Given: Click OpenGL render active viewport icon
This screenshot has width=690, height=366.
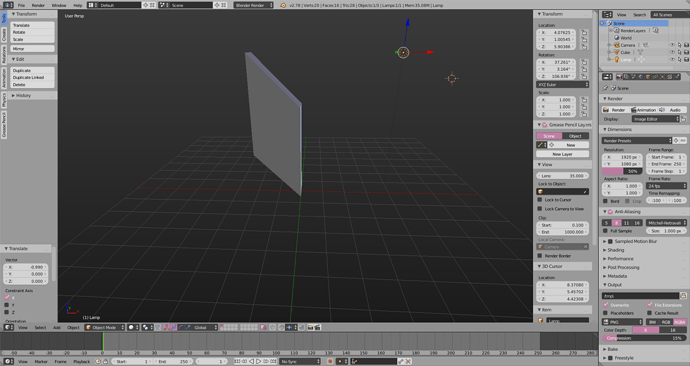Looking at the screenshot, I should click(x=310, y=327).
